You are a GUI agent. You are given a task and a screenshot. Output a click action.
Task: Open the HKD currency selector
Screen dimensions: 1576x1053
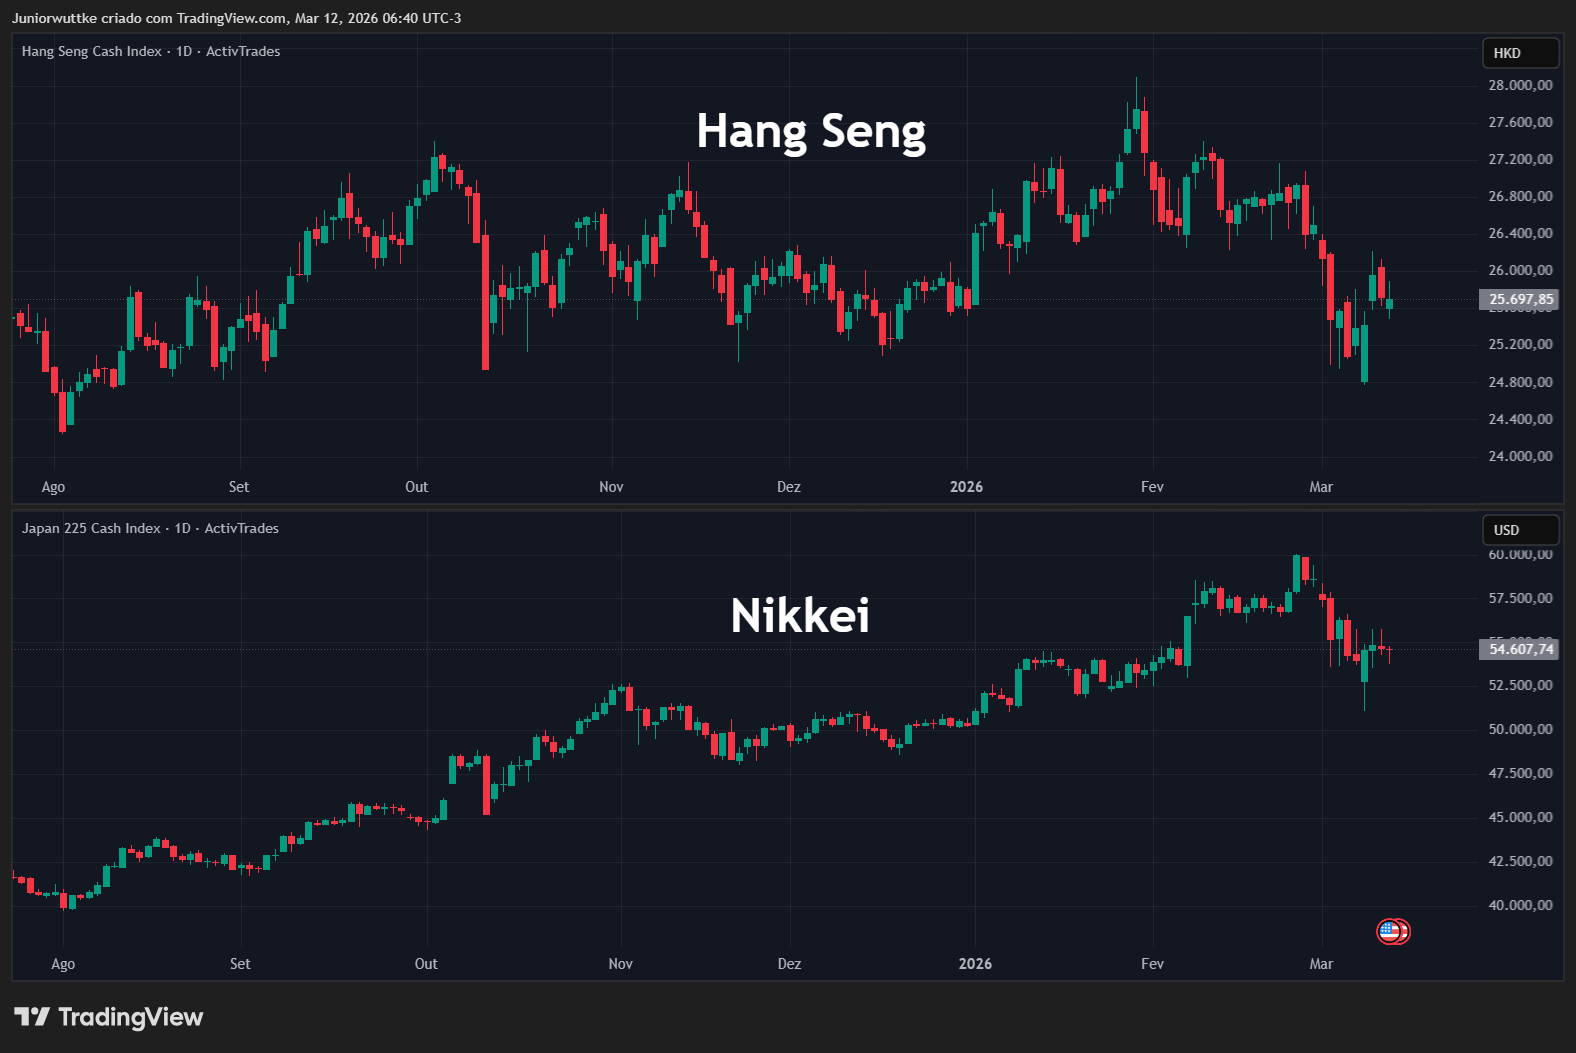1520,53
